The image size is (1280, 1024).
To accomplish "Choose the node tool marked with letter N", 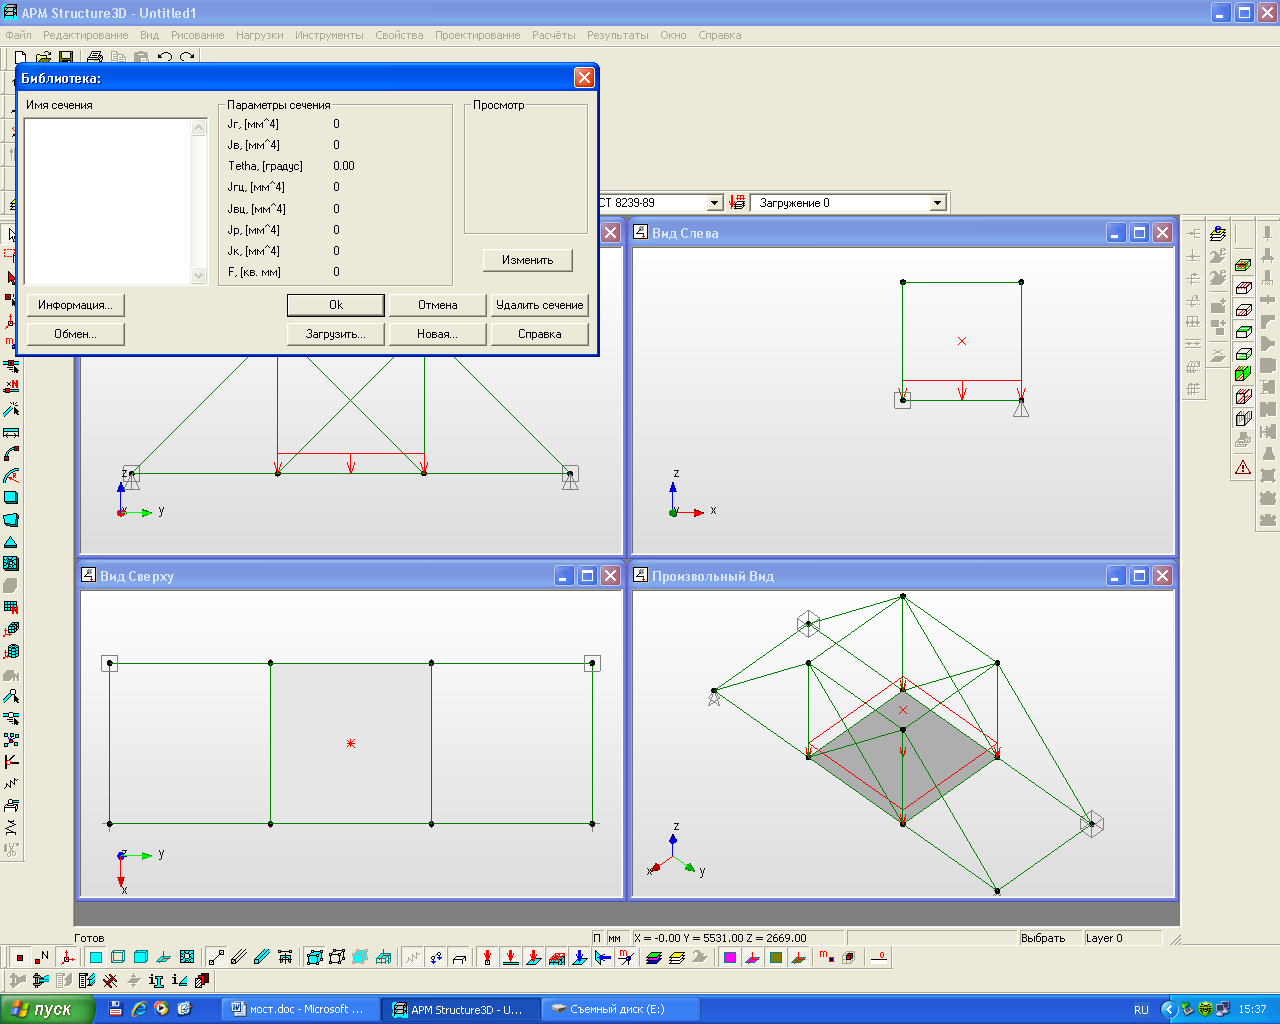I will tap(43, 957).
